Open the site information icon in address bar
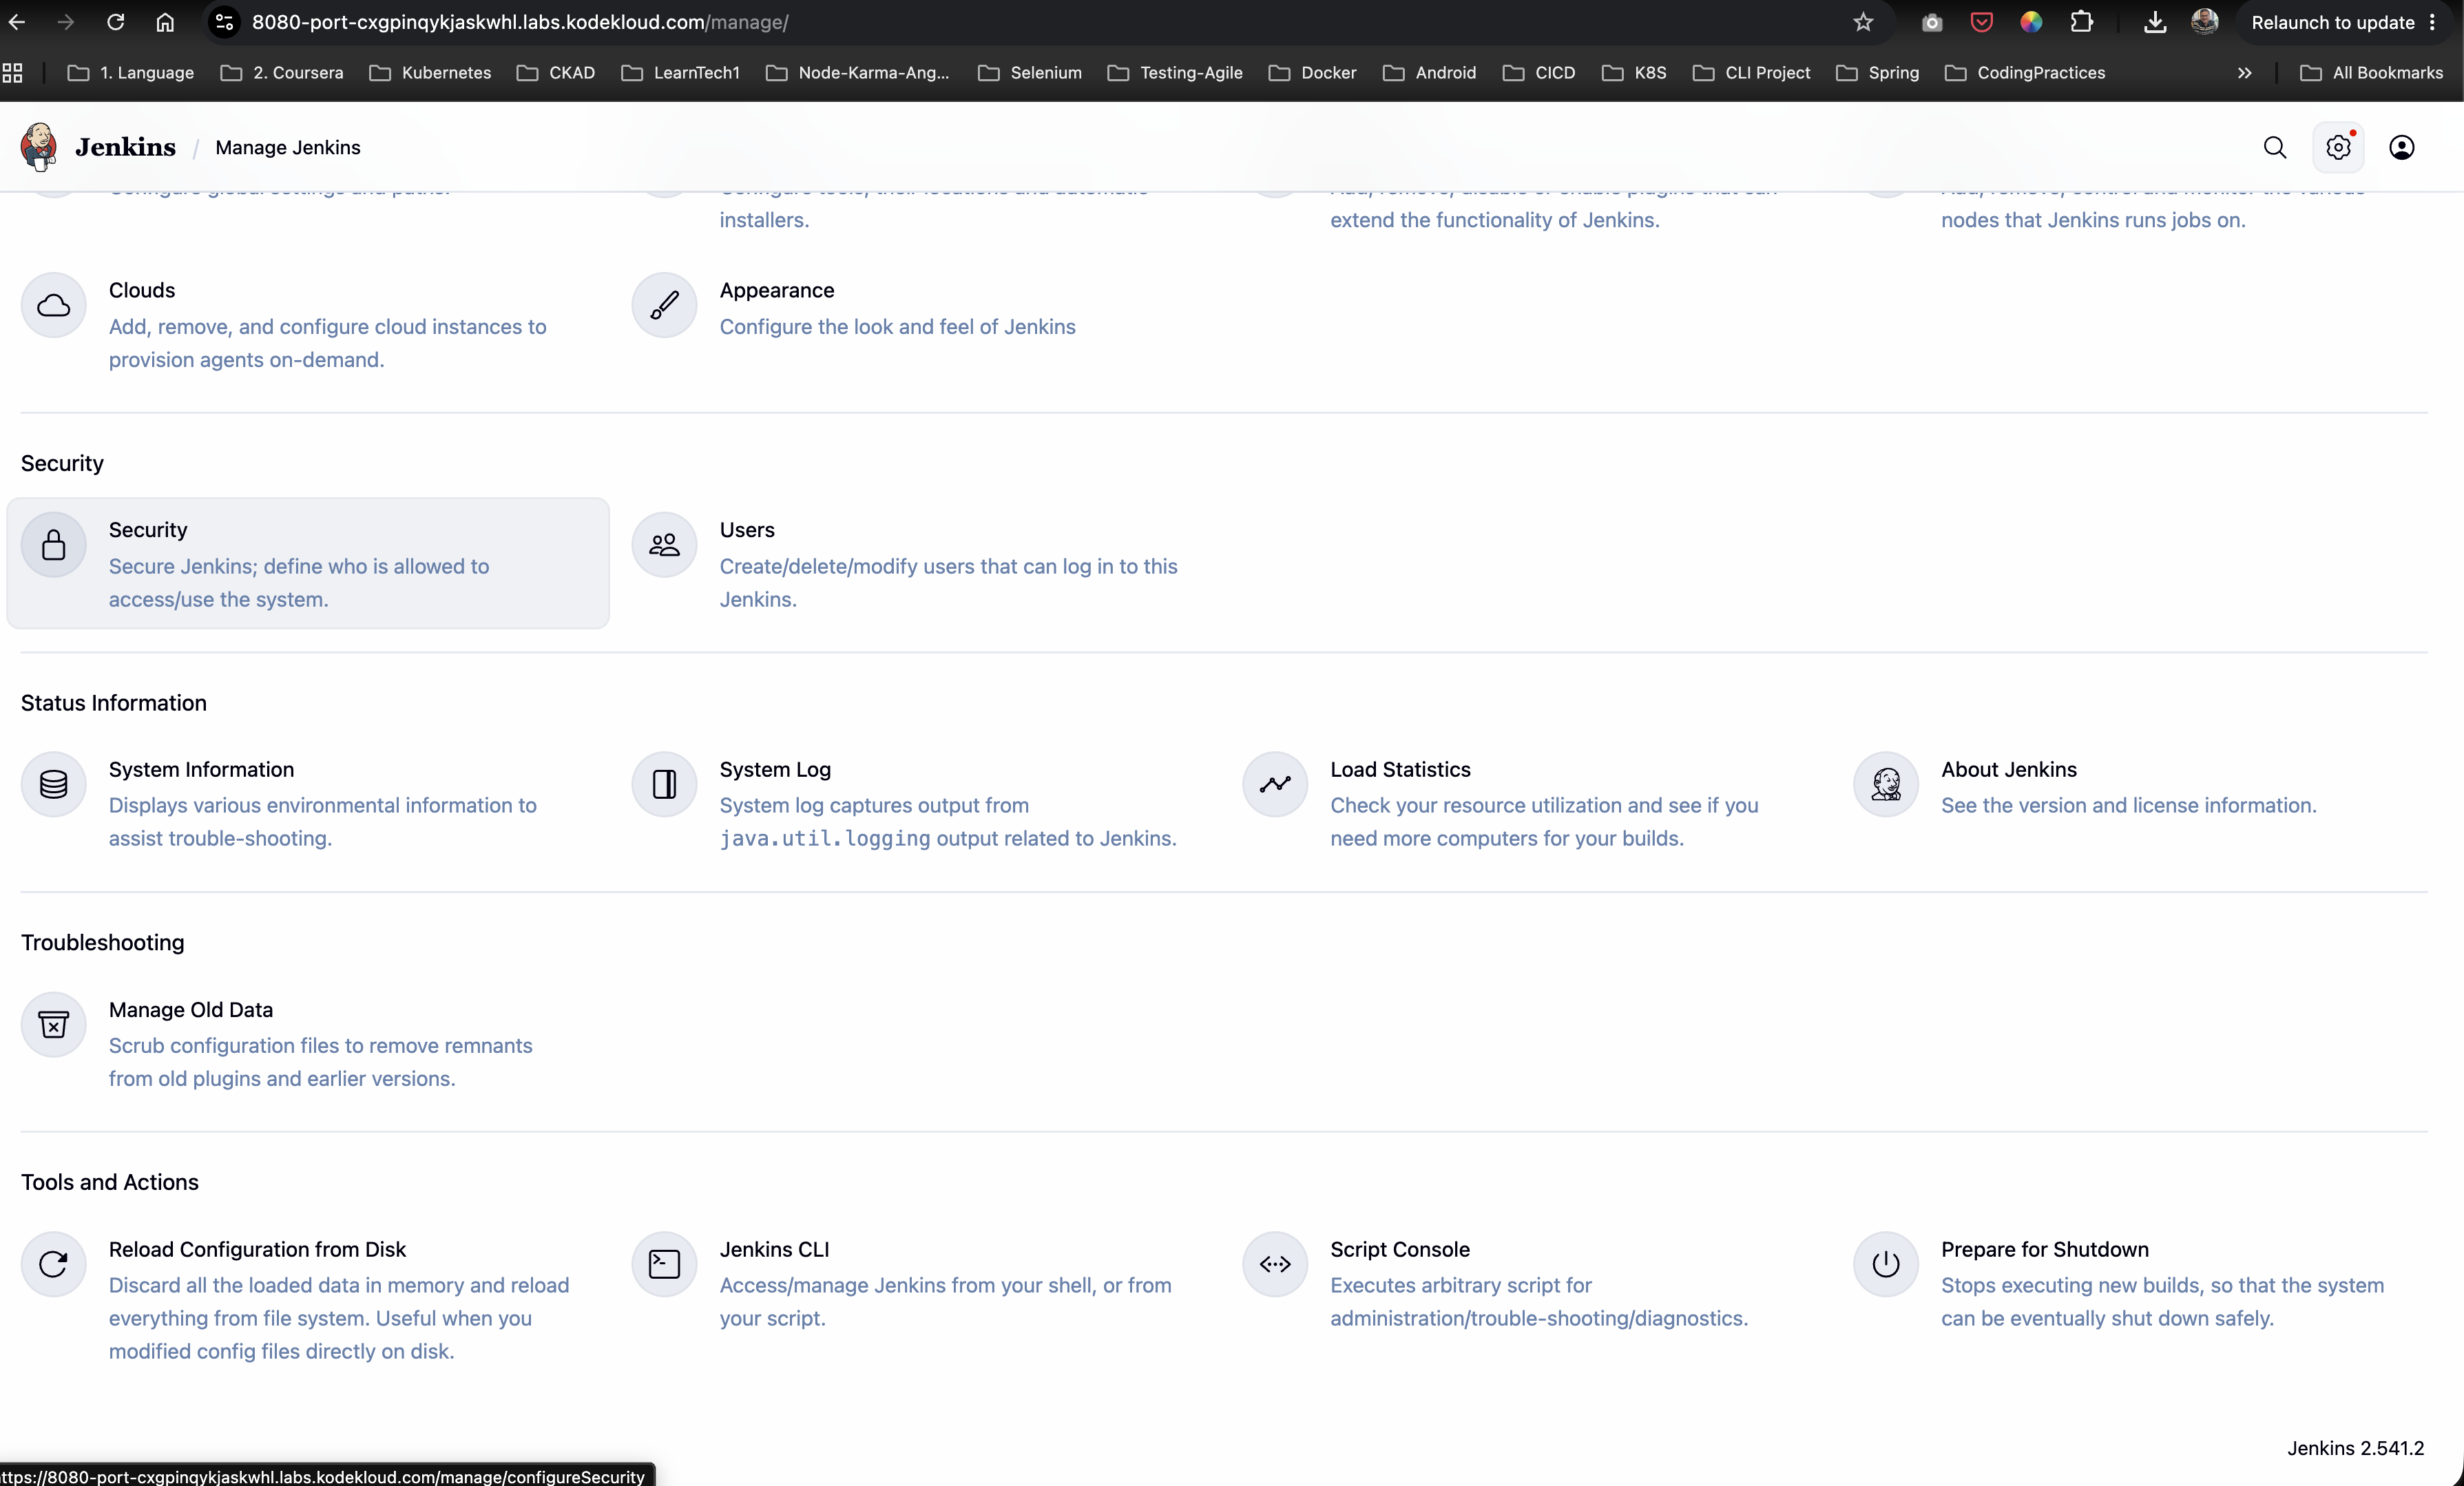Viewport: 2464px width, 1486px height. (x=225, y=22)
